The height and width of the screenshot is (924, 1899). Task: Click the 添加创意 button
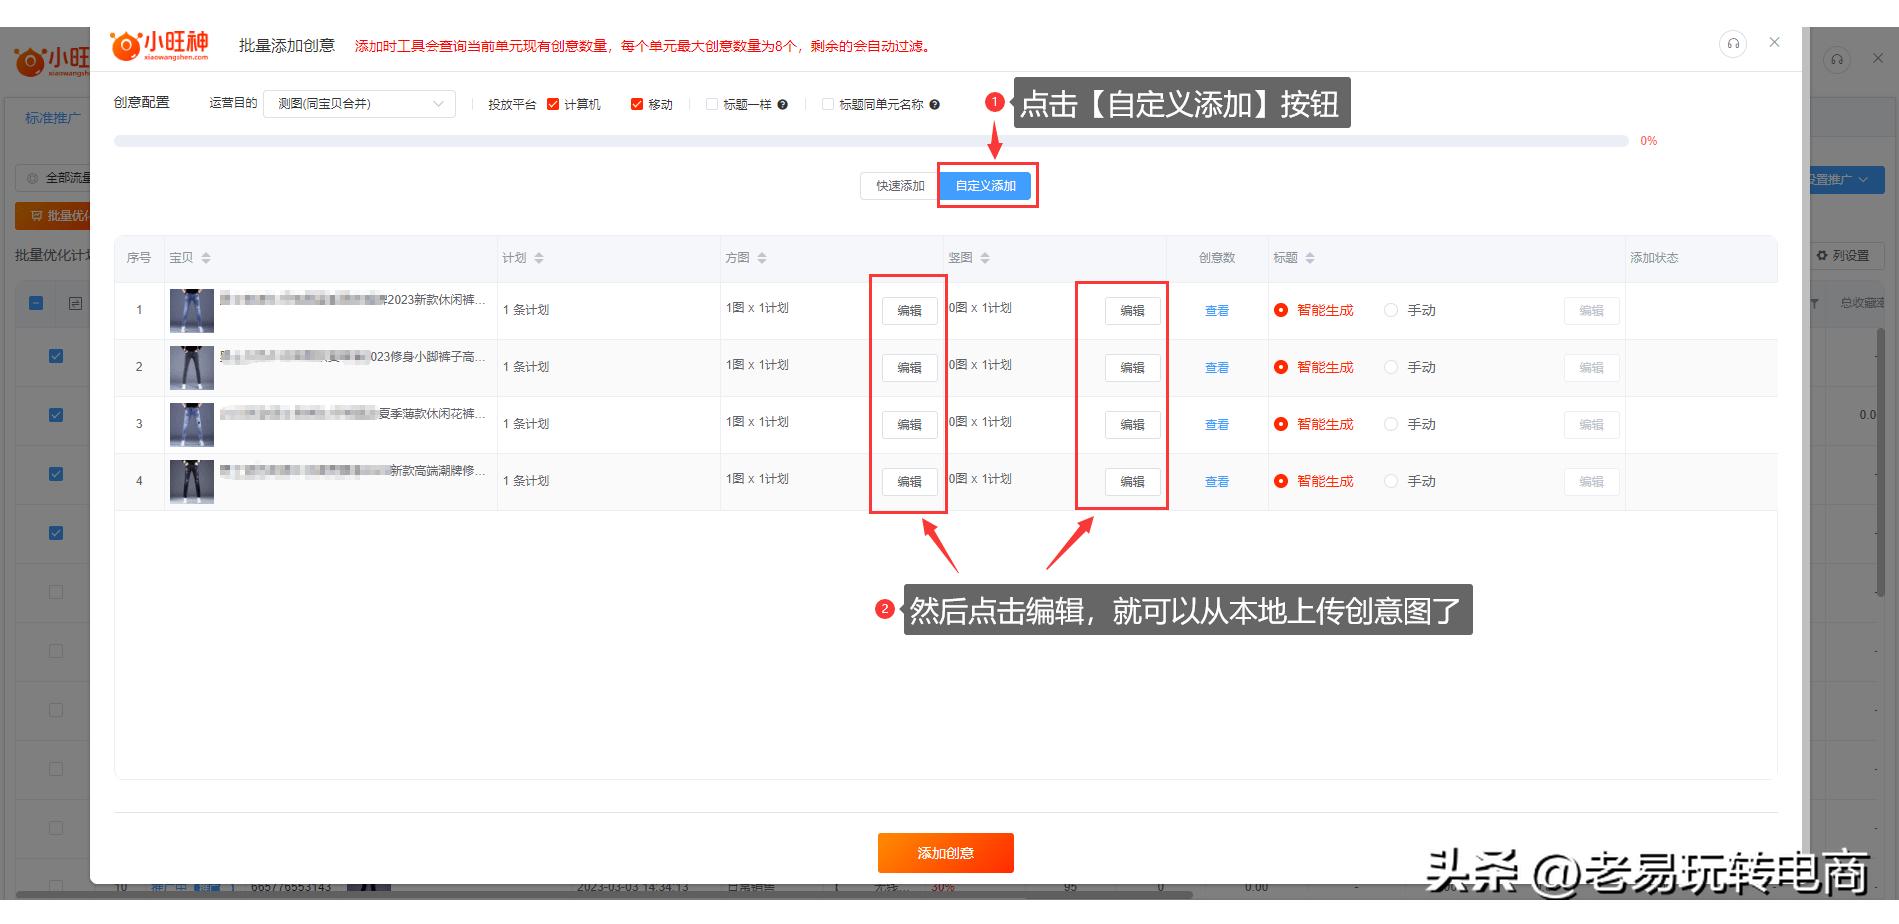click(x=945, y=853)
